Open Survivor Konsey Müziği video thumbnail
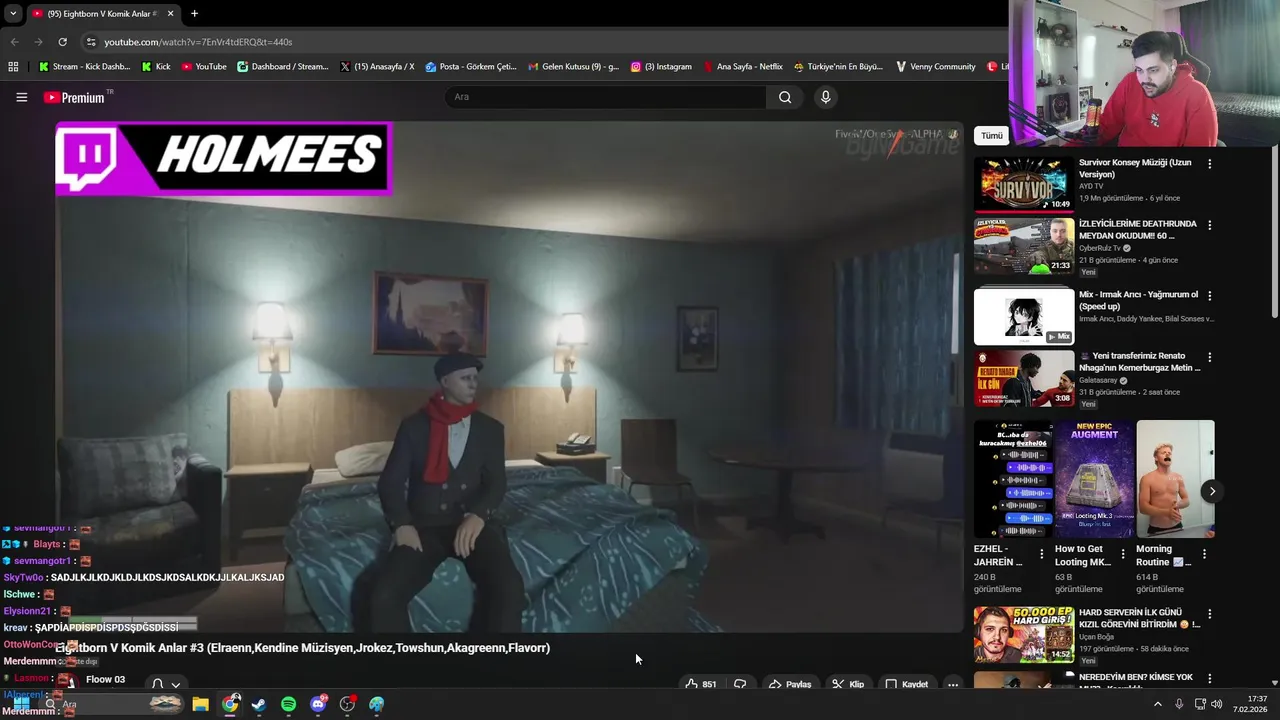1280x720 pixels. point(1024,184)
